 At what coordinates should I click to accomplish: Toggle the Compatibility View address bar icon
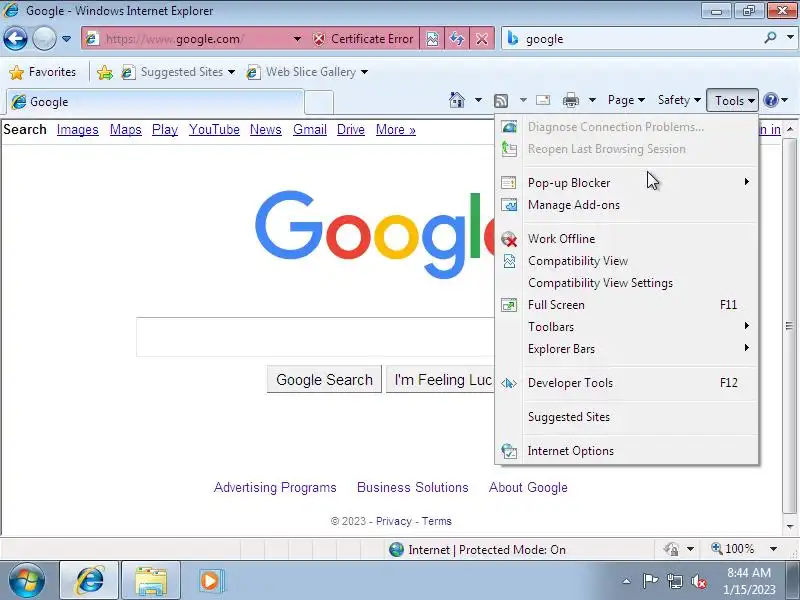(432, 39)
